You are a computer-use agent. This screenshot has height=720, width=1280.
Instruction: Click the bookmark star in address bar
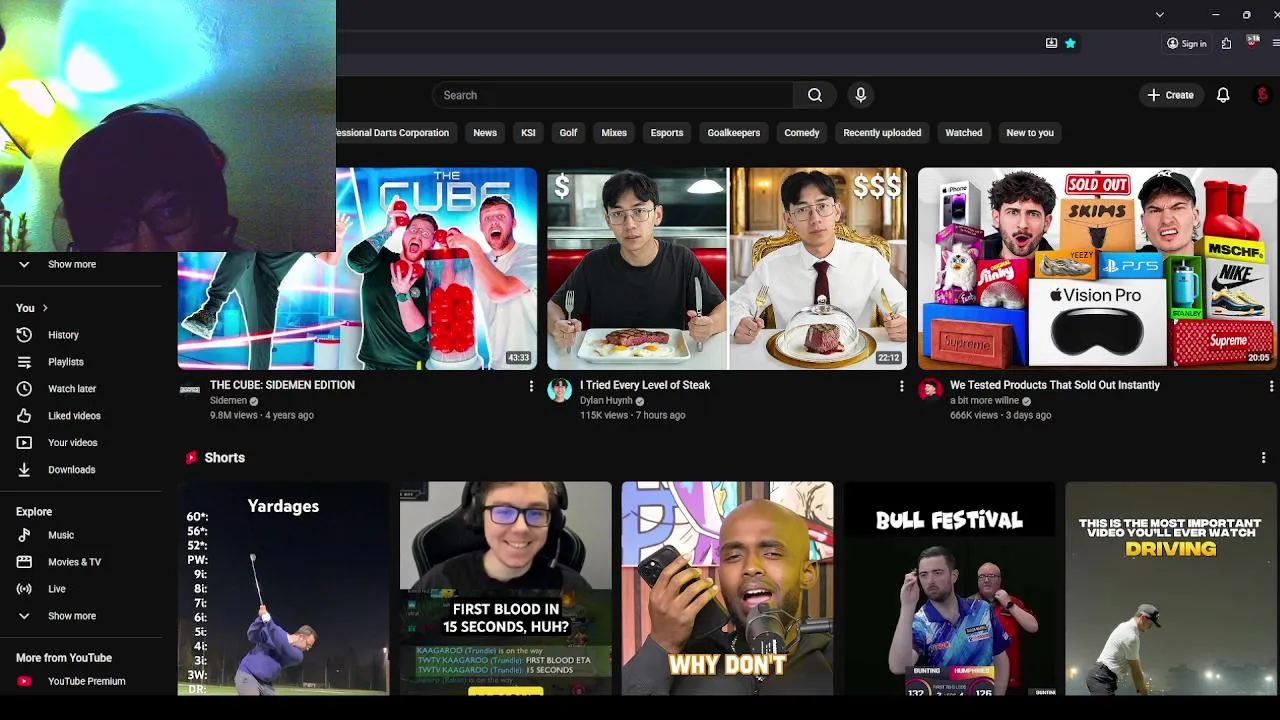point(1070,43)
